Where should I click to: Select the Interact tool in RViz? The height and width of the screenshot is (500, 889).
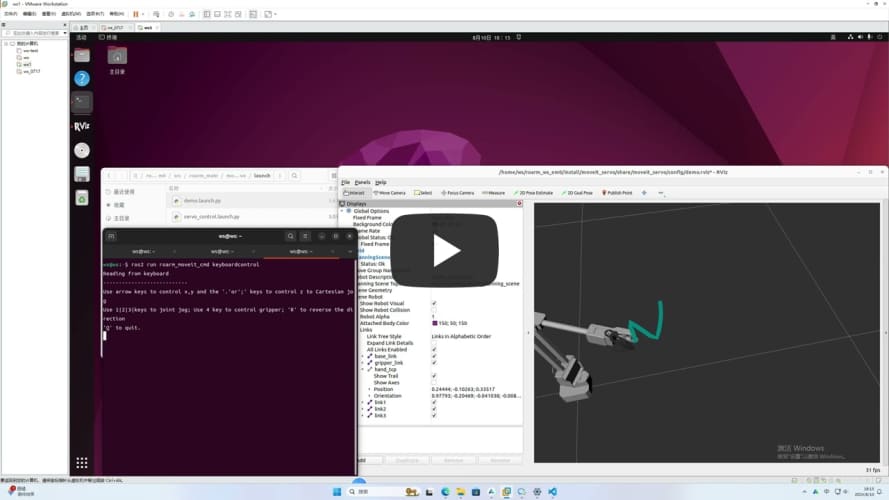[x=354, y=193]
